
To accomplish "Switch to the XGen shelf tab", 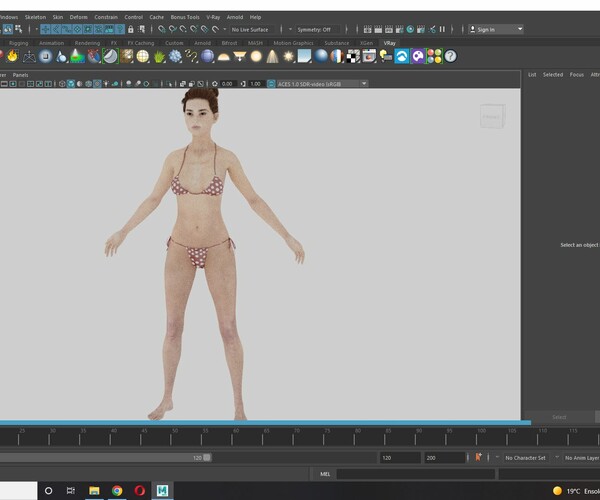I will [366, 43].
